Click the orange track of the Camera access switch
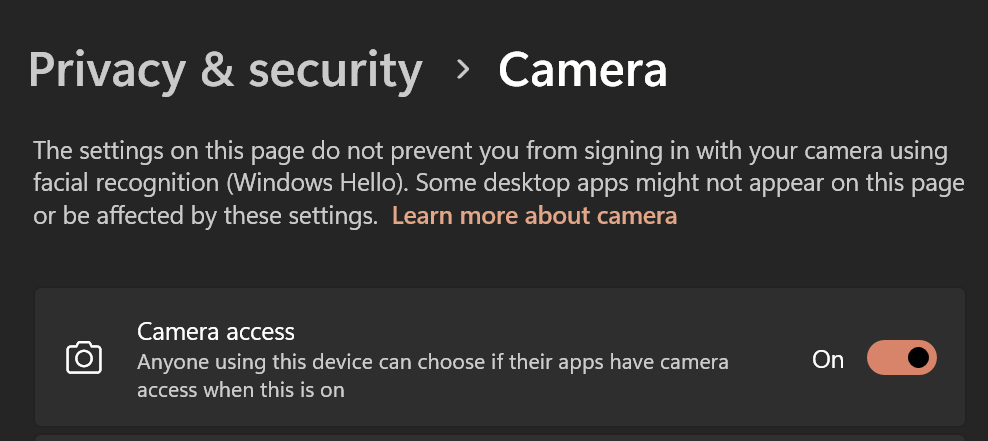This screenshot has height=441, width=988. point(887,358)
